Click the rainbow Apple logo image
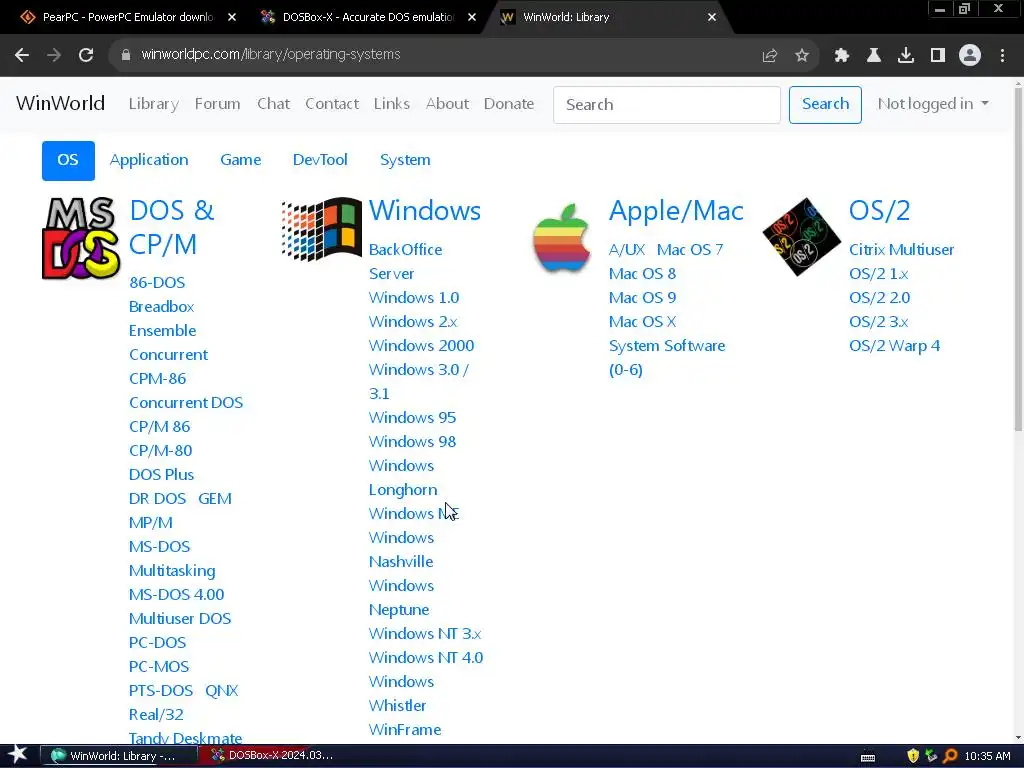The image size is (1024, 768). click(x=562, y=237)
